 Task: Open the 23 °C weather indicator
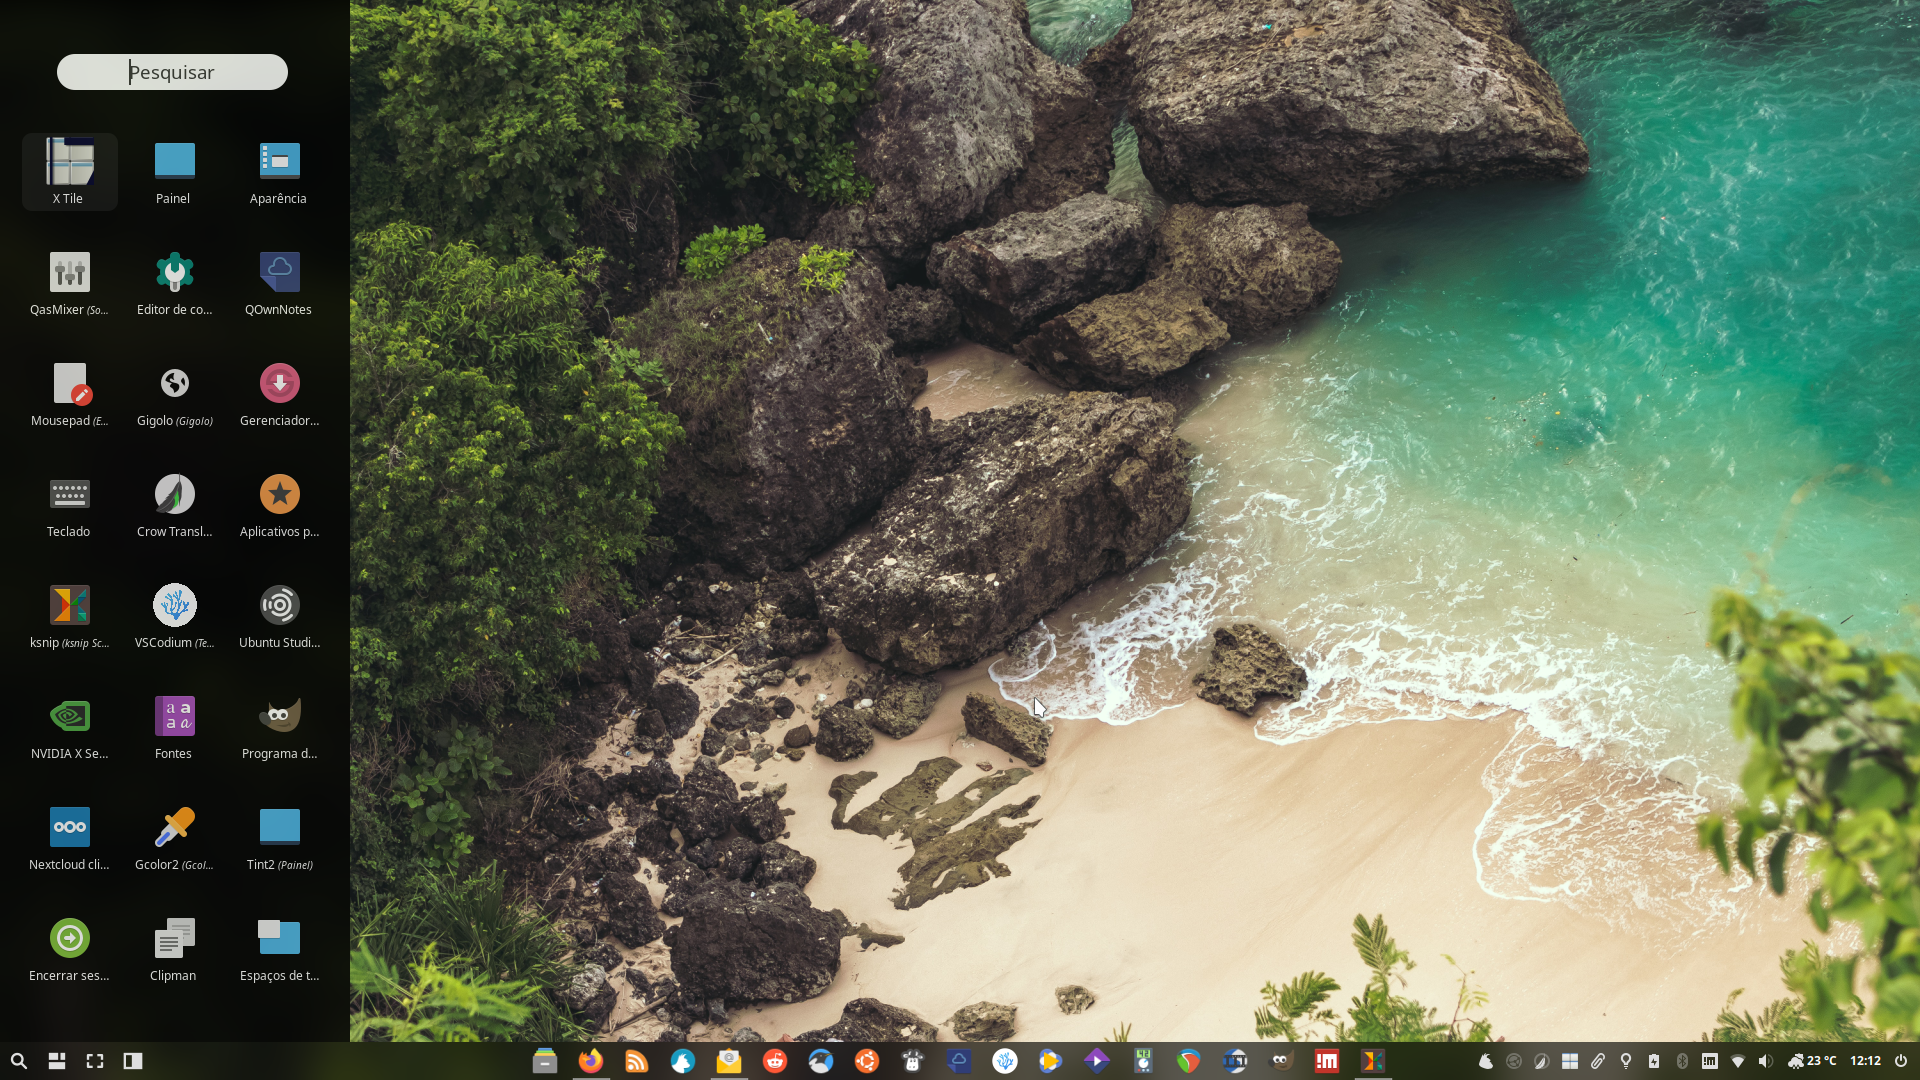pos(1813,1061)
